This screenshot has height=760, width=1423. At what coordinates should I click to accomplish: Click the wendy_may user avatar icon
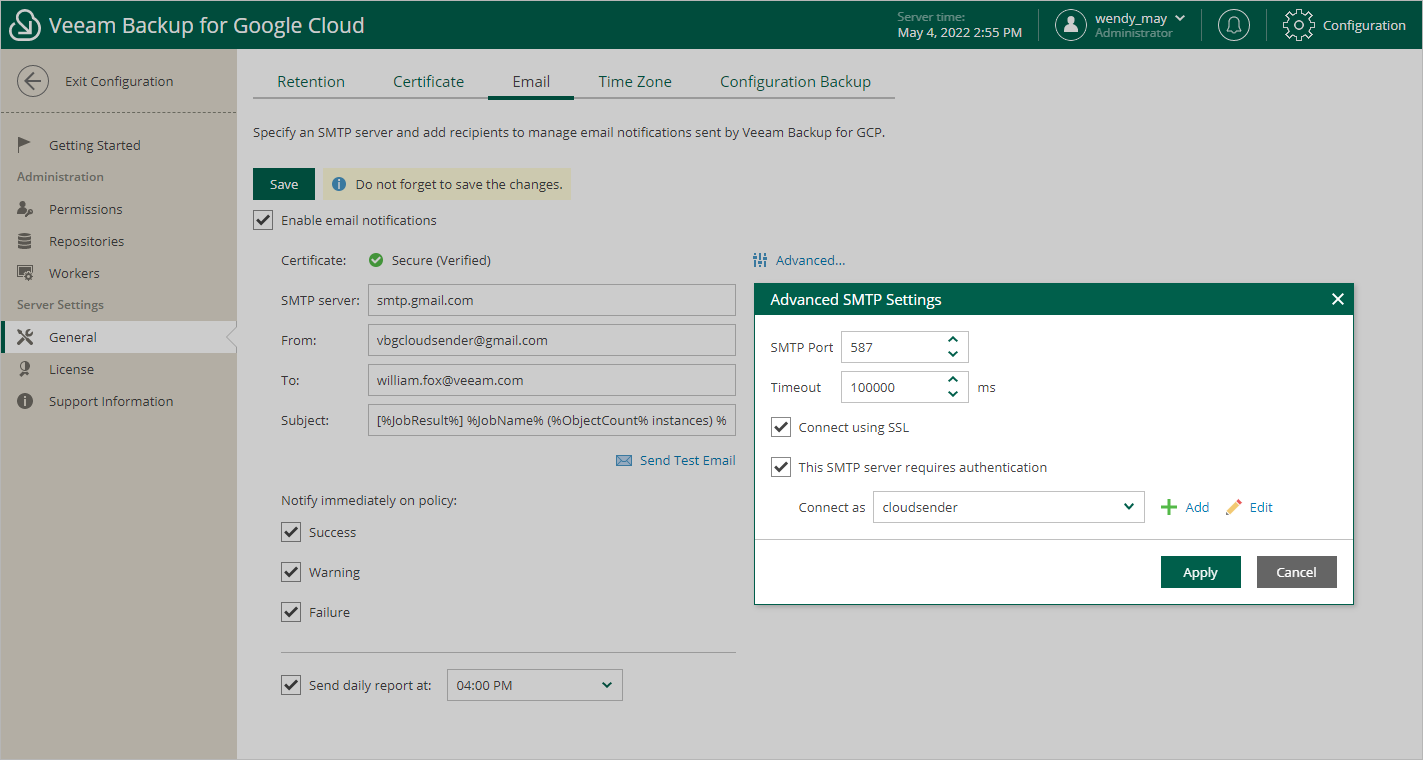(x=1071, y=25)
